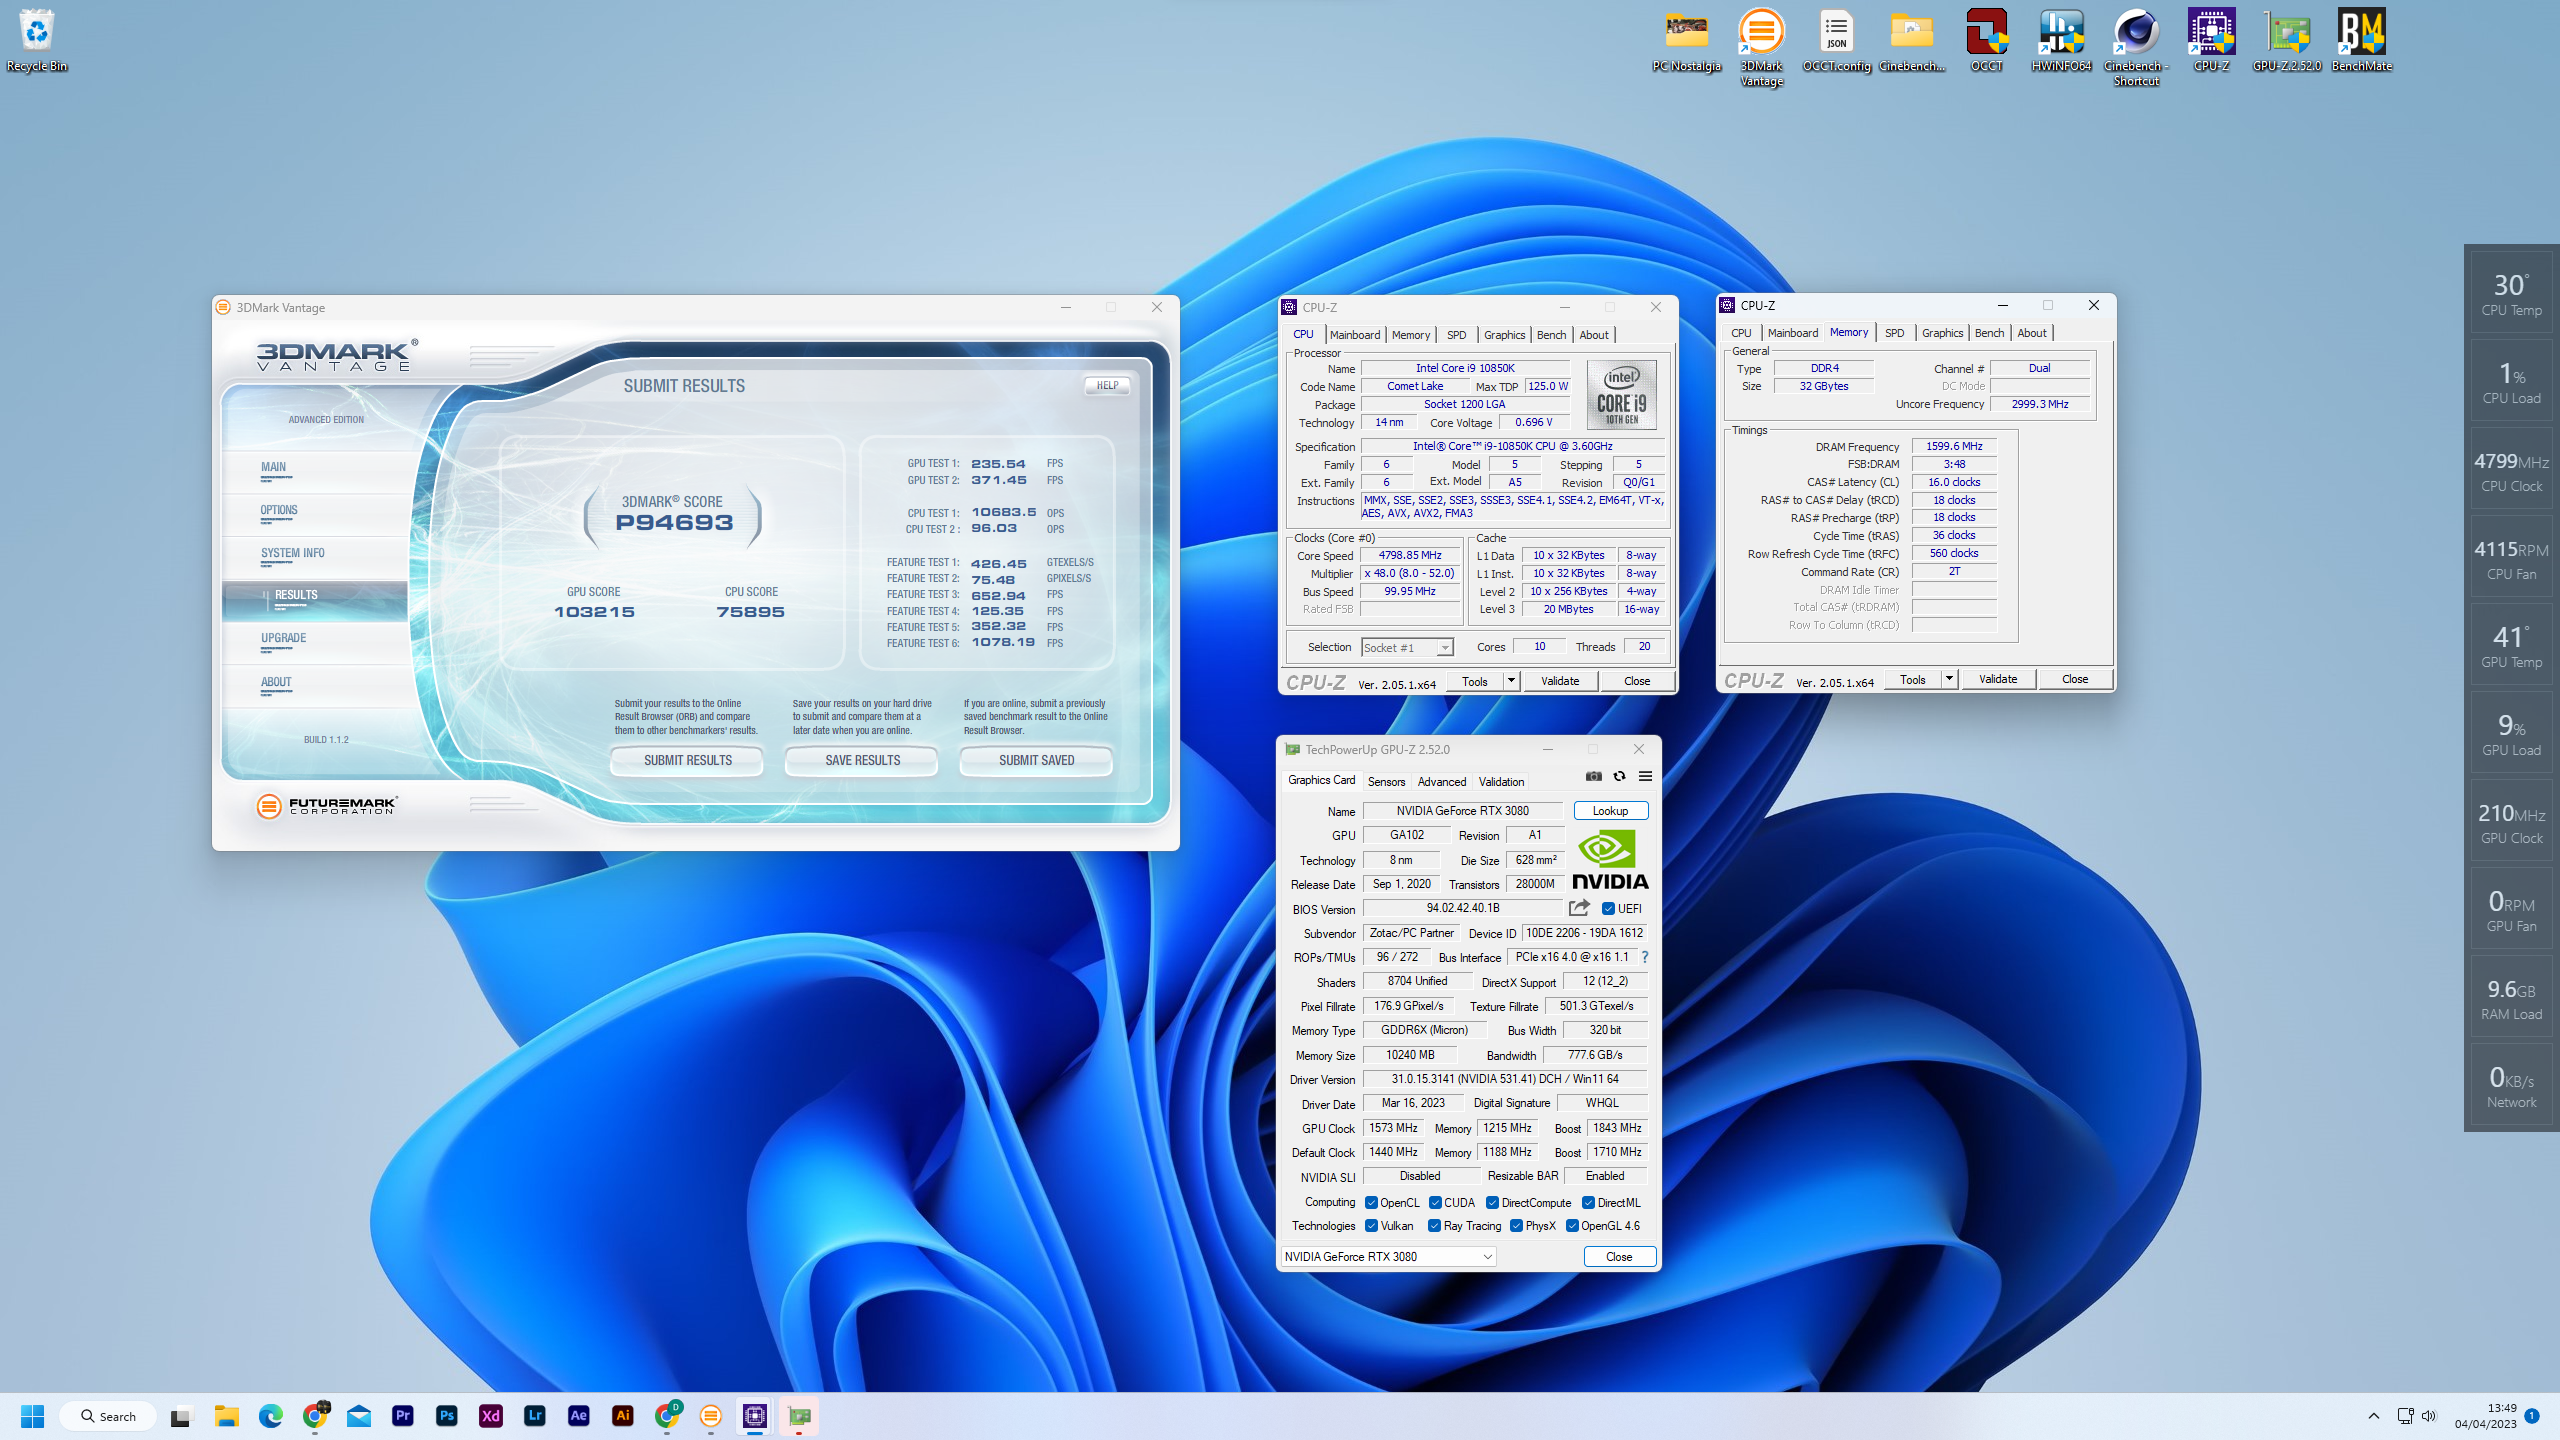Open Advanced tab in GPU-Z
The width and height of the screenshot is (2560, 1440).
coord(1441,782)
